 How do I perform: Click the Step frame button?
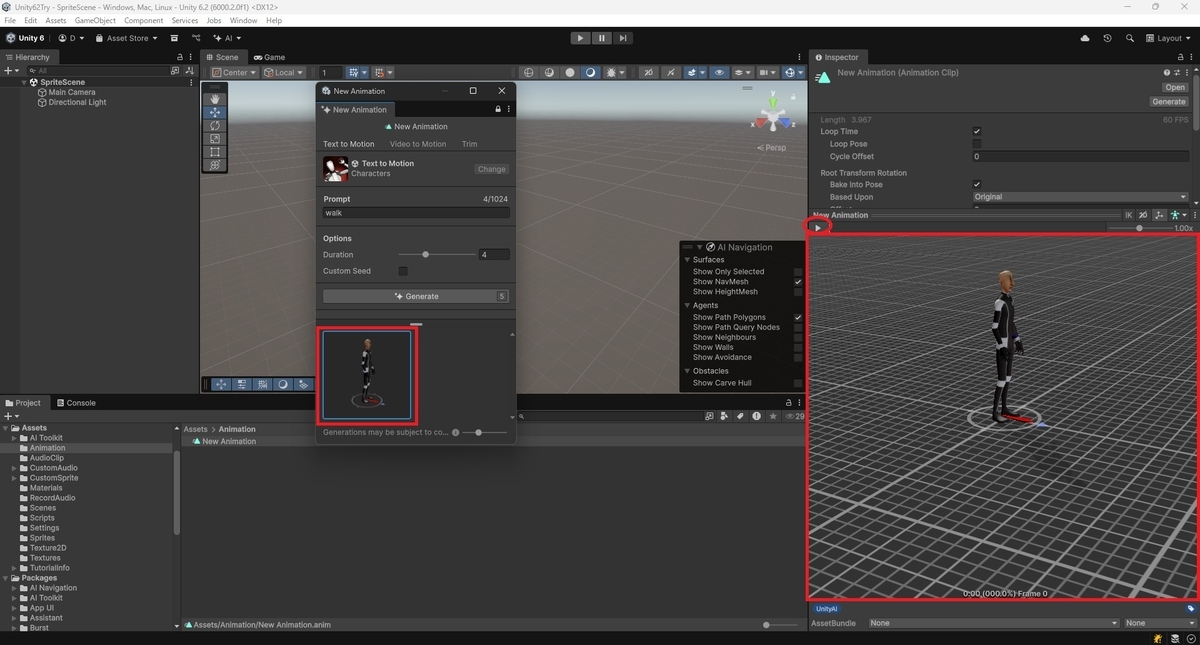[622, 38]
